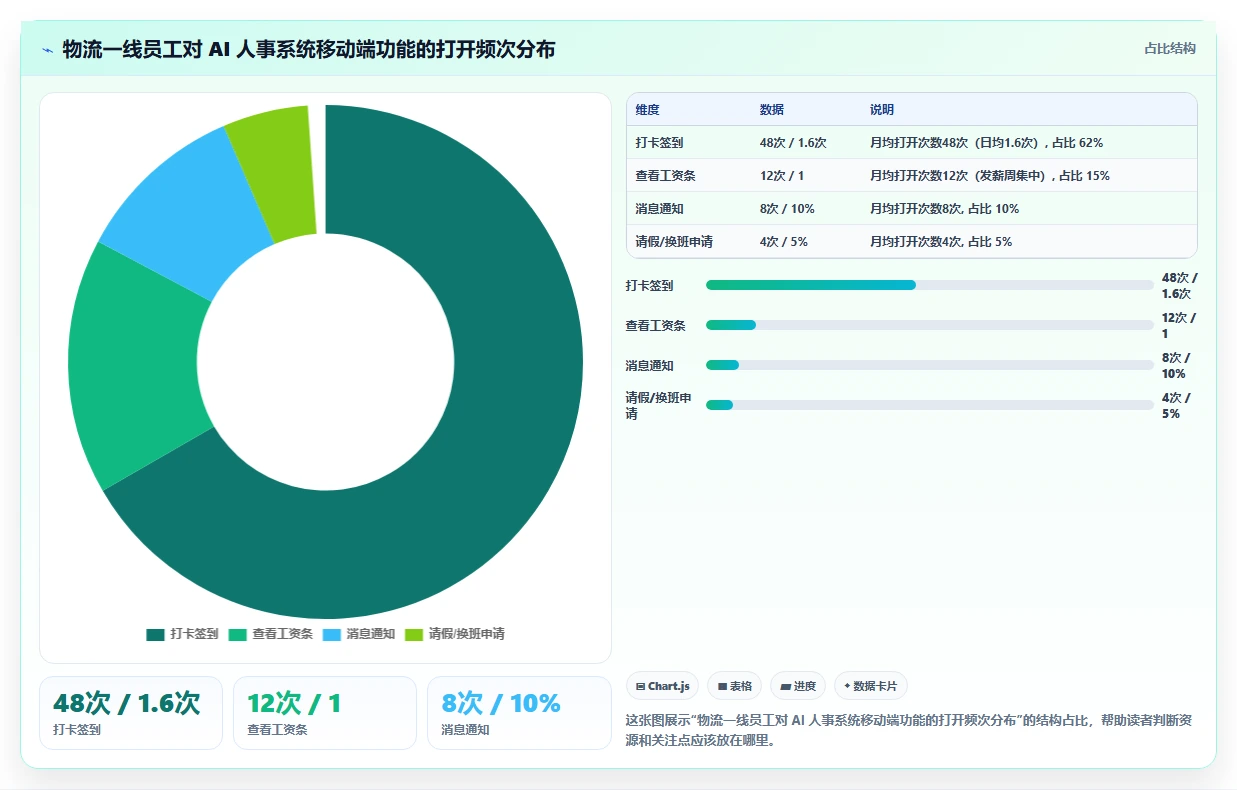Image resolution: width=1237 pixels, height=790 pixels.
Task: Open the 8次 / 10% 消息通知 data card
Action: point(519,713)
